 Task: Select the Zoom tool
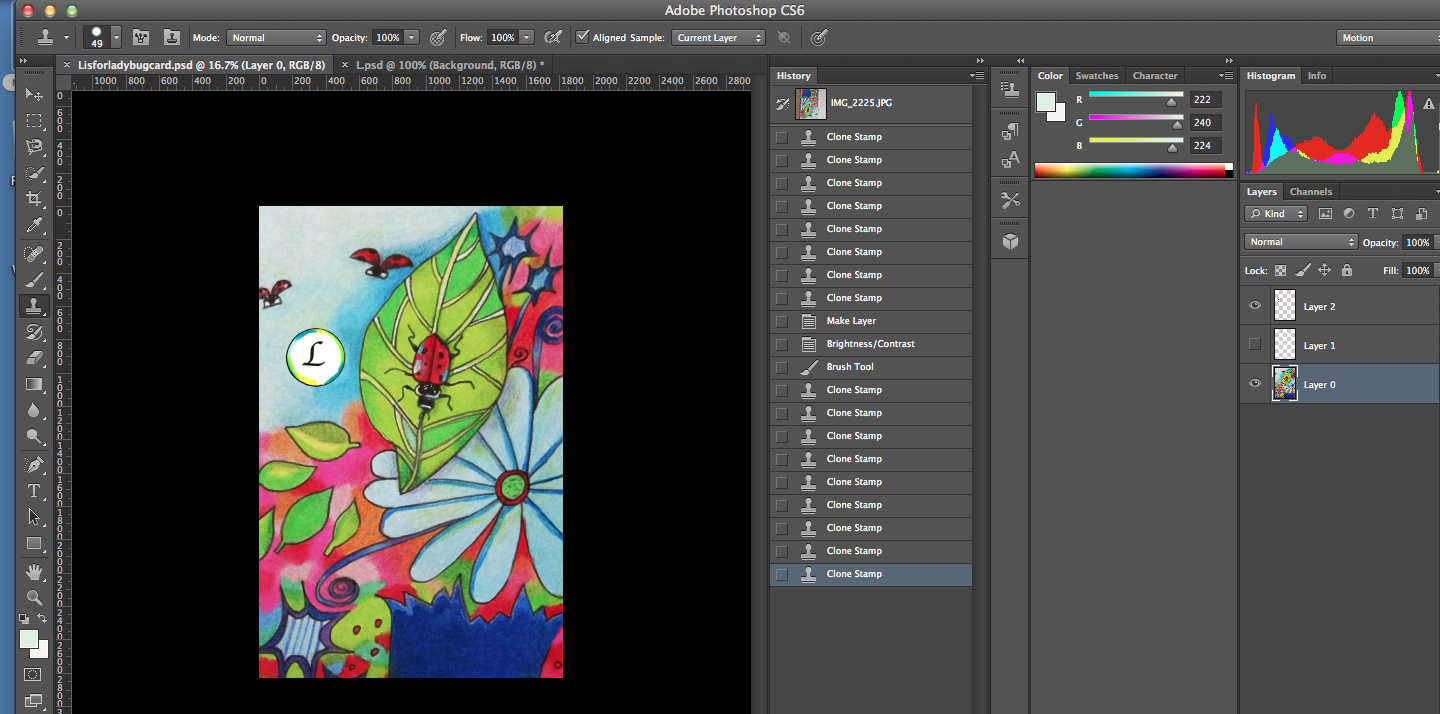(x=34, y=598)
